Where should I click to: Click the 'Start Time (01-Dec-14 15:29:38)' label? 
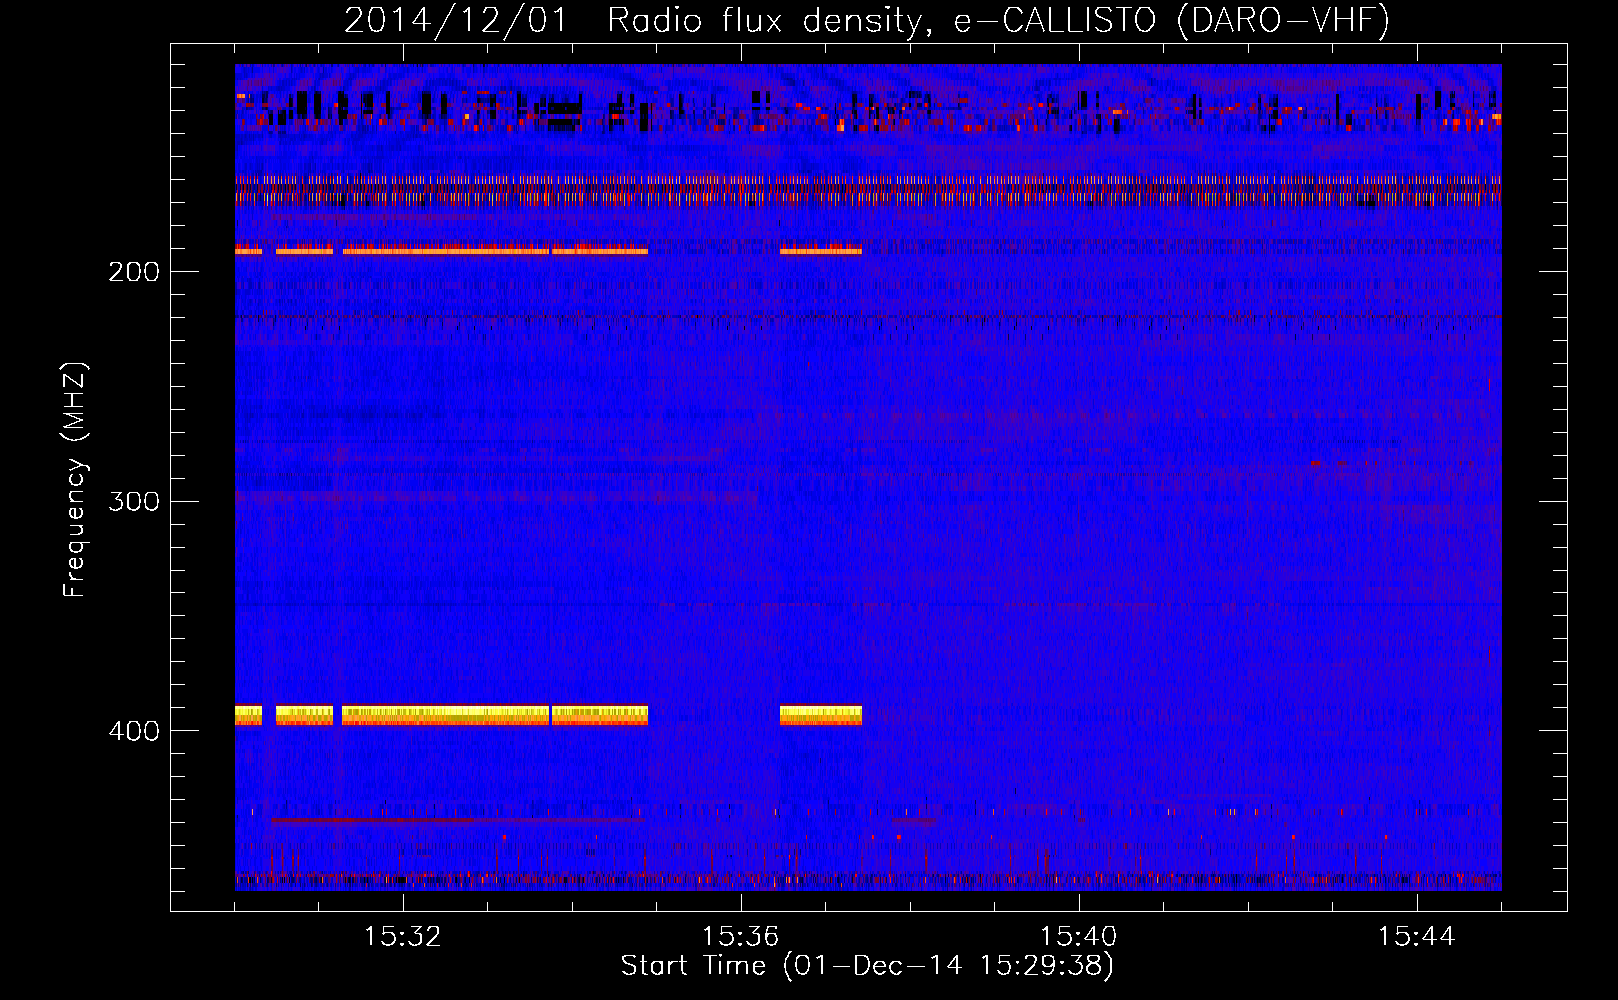click(x=867, y=966)
